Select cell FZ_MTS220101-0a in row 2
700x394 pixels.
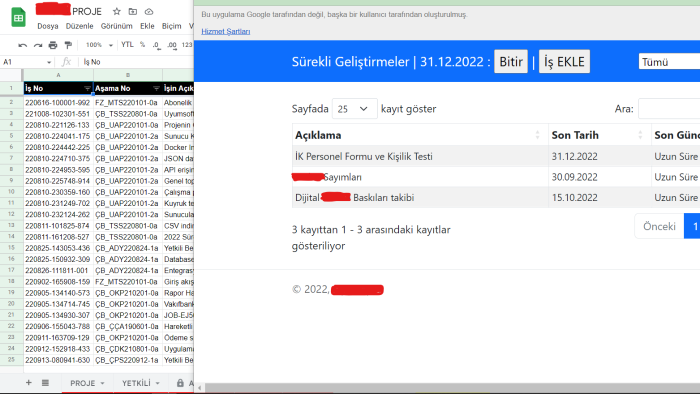click(x=128, y=103)
